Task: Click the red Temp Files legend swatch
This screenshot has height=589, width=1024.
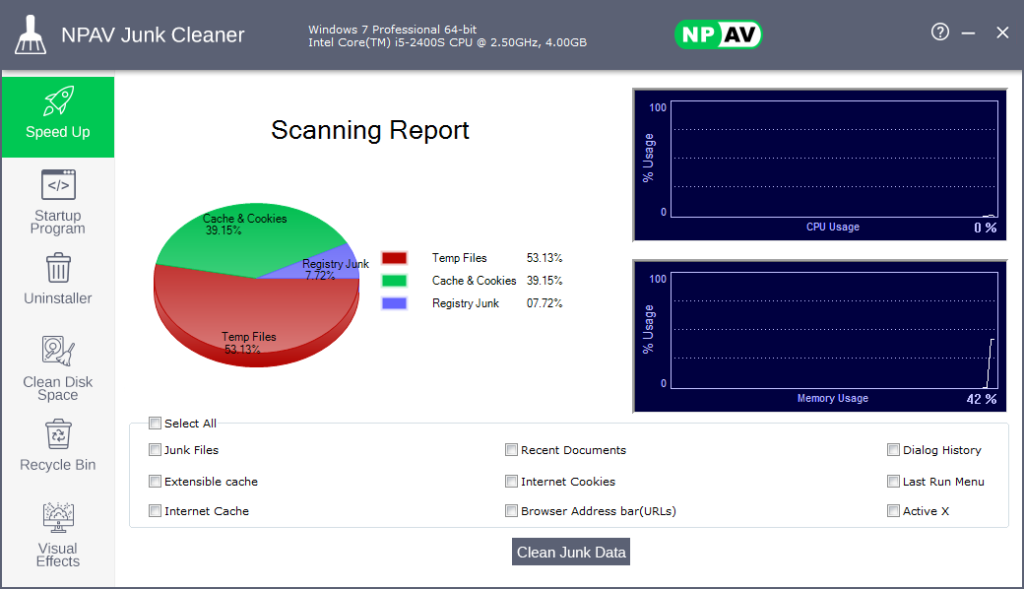Action: (394, 258)
